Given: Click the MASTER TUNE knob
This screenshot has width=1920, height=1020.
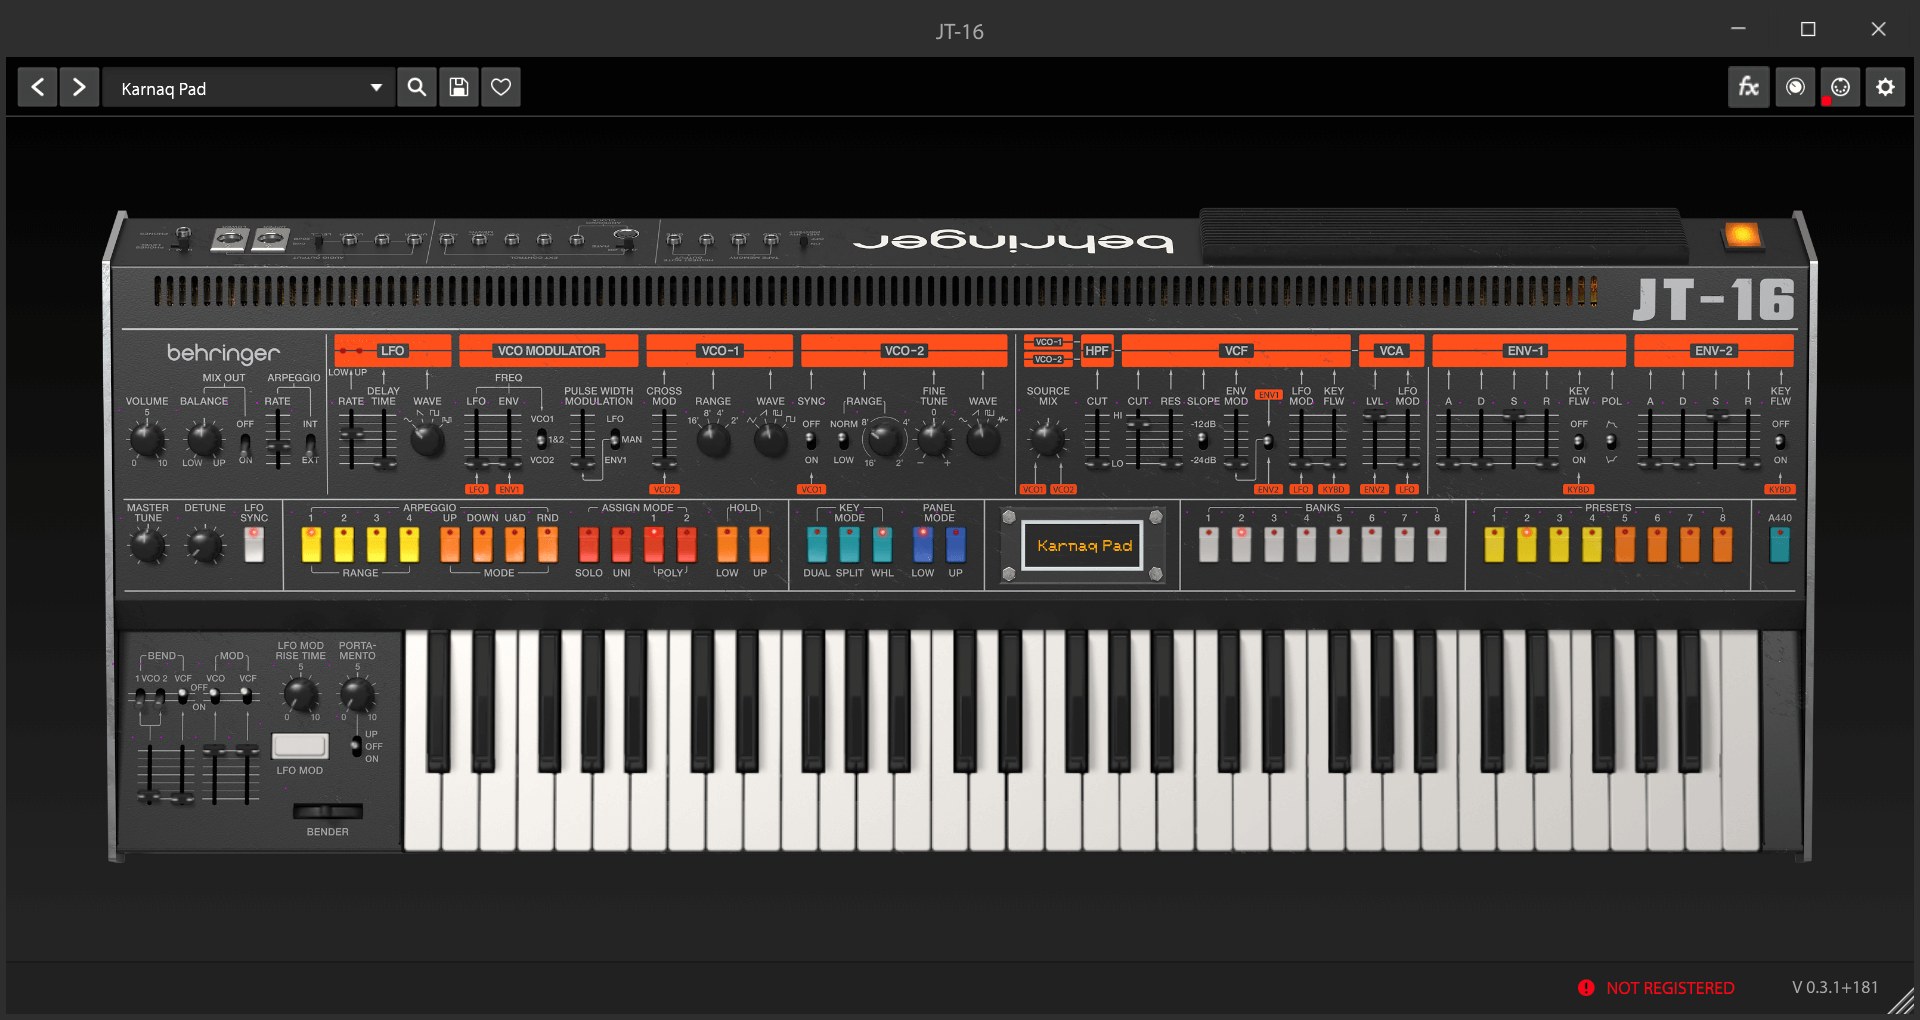Looking at the screenshot, I should [x=148, y=546].
